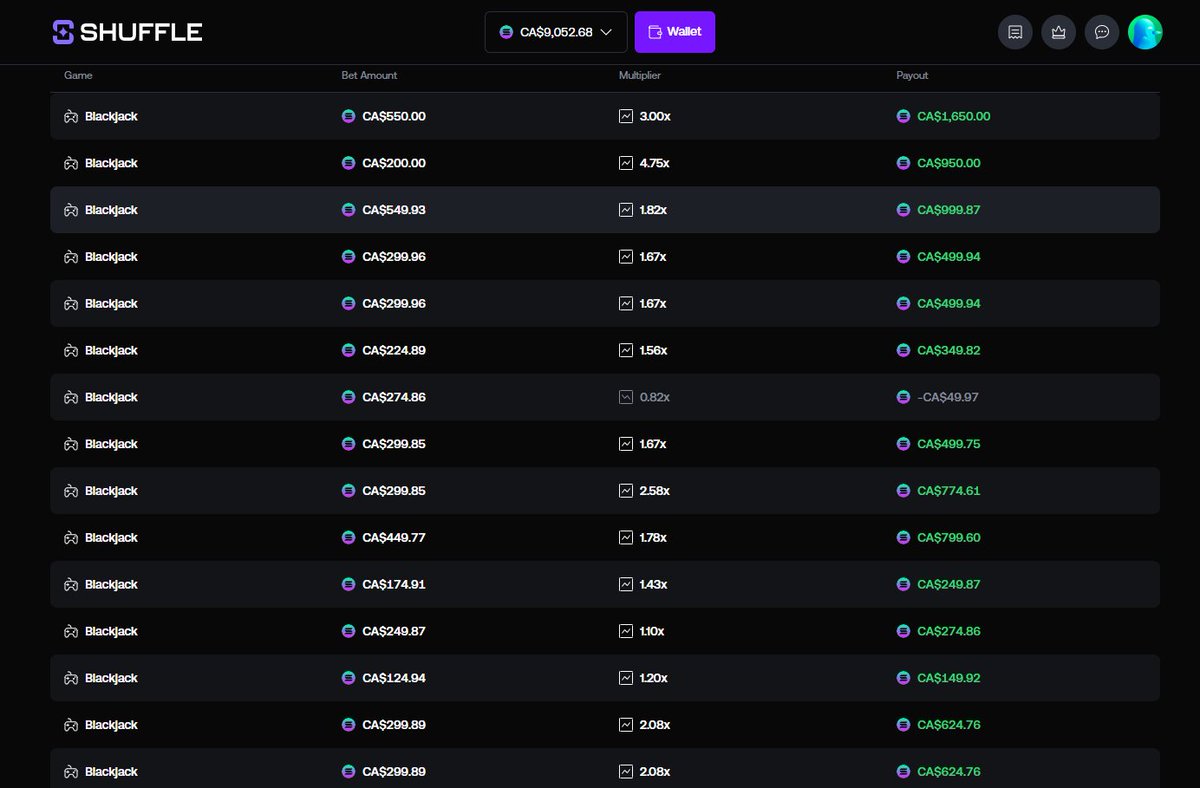Click the coin icon beside the CA$9,052.68 balance
This screenshot has height=788, width=1200.
(506, 32)
